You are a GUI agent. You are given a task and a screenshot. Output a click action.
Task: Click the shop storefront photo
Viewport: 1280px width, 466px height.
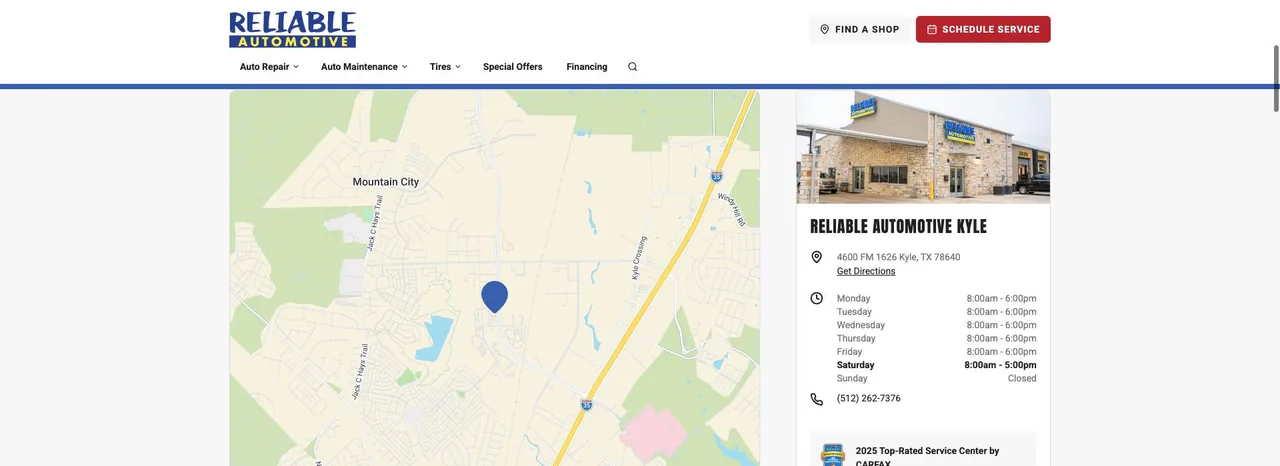[x=923, y=148]
